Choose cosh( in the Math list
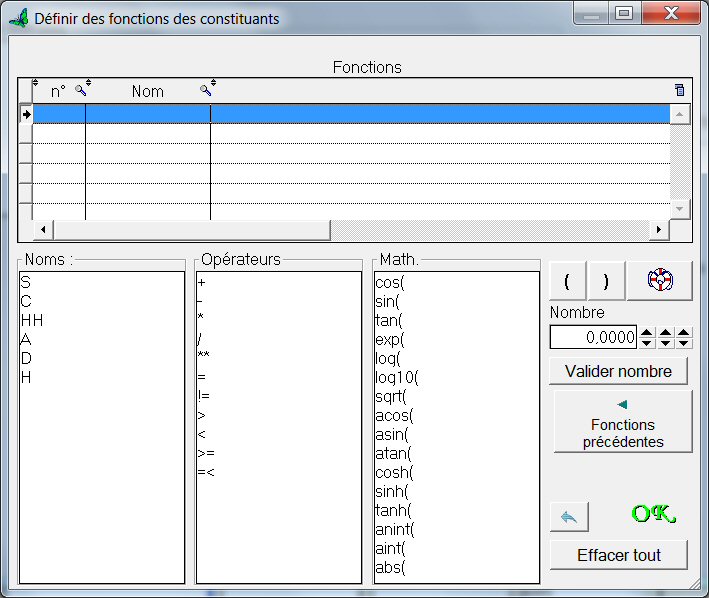This screenshot has height=598, width=709. (x=394, y=472)
